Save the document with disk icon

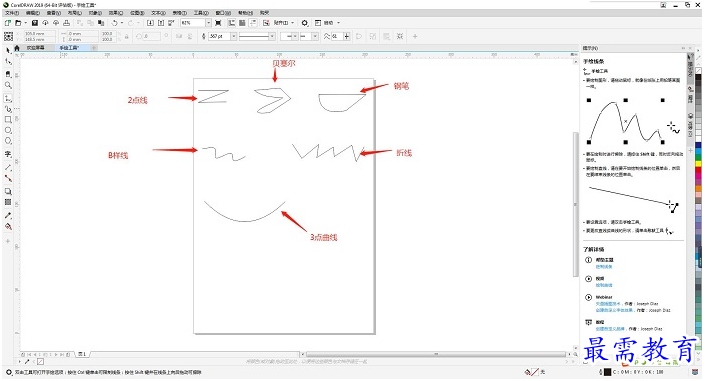(x=35, y=22)
